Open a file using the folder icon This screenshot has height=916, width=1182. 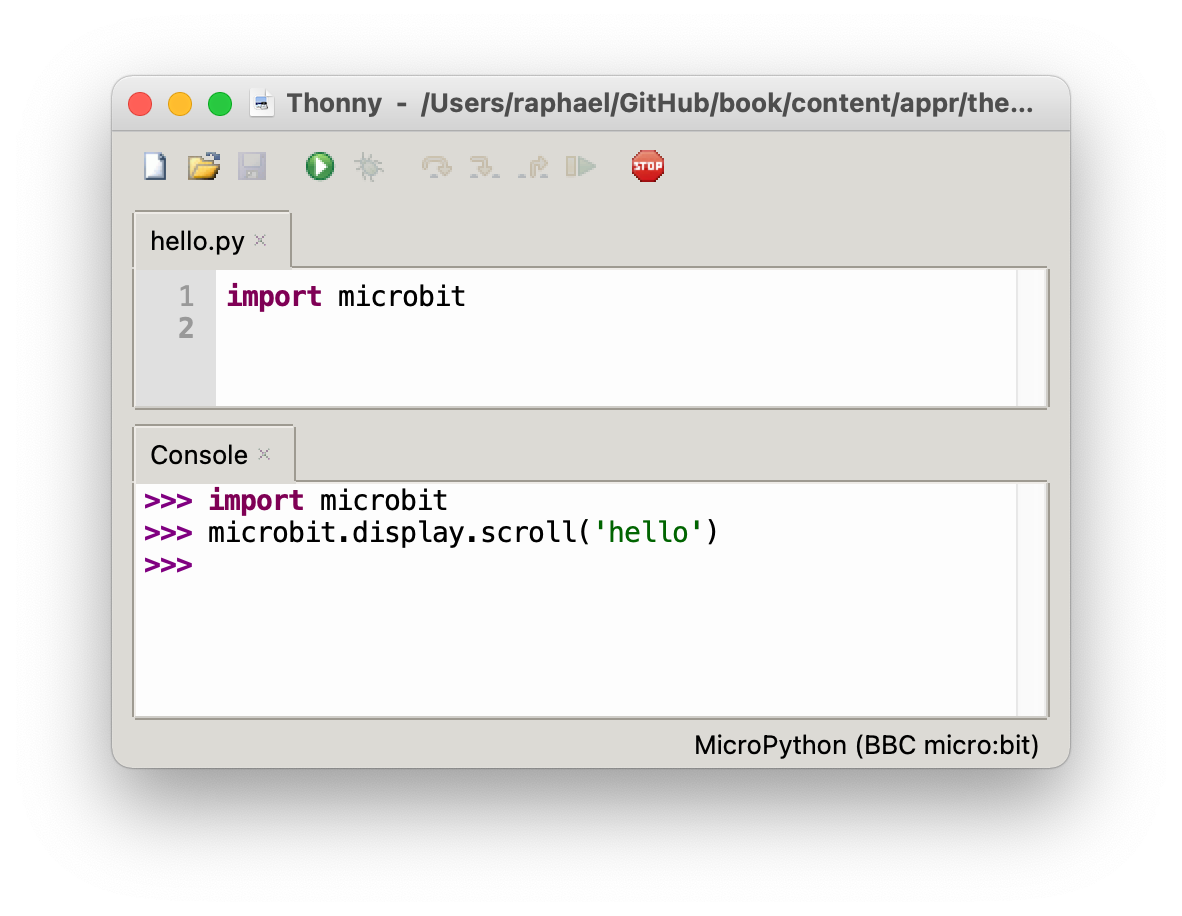click(204, 166)
